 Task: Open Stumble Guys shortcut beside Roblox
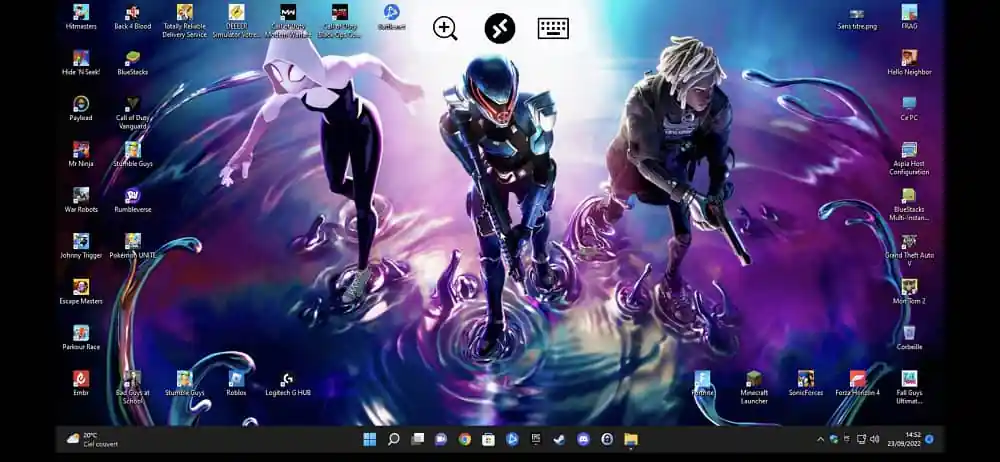click(x=184, y=383)
